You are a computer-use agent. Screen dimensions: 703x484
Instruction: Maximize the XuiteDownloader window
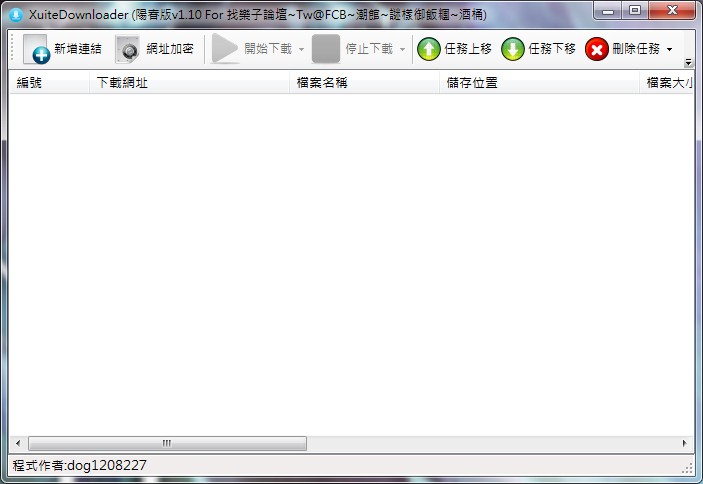(x=635, y=11)
